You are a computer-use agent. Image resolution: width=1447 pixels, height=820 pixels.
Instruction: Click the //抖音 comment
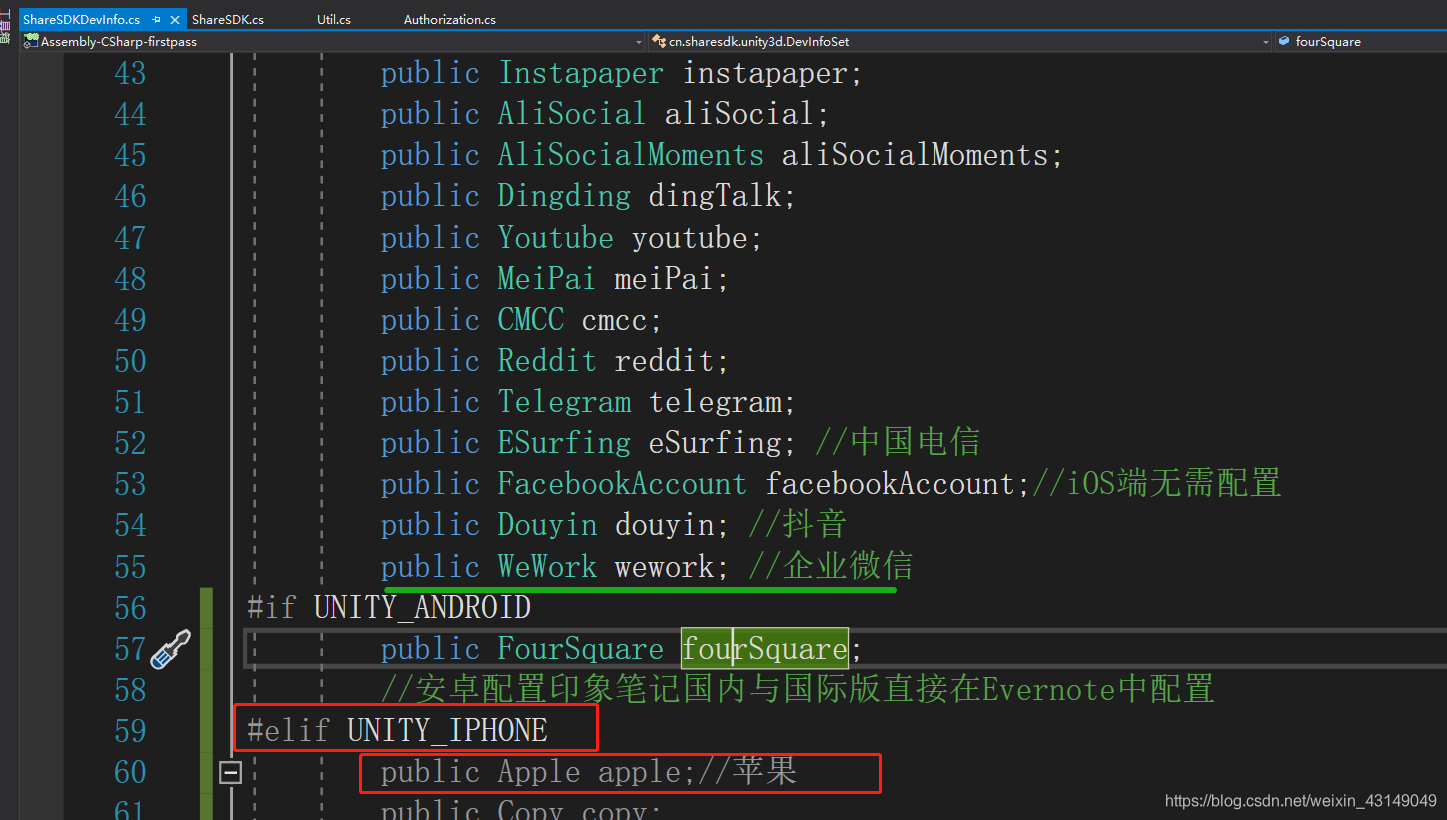(x=798, y=525)
